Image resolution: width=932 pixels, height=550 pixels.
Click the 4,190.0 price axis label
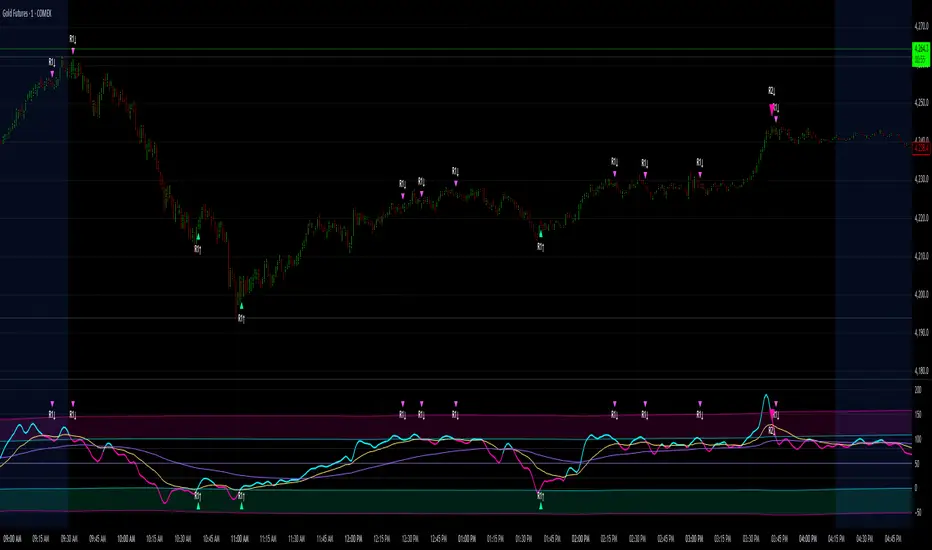[921, 332]
